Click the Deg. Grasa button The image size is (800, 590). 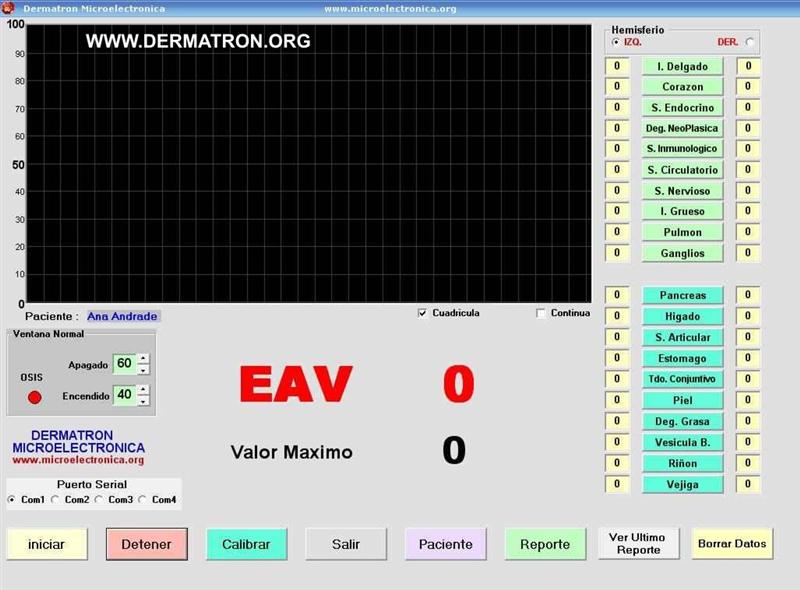683,422
